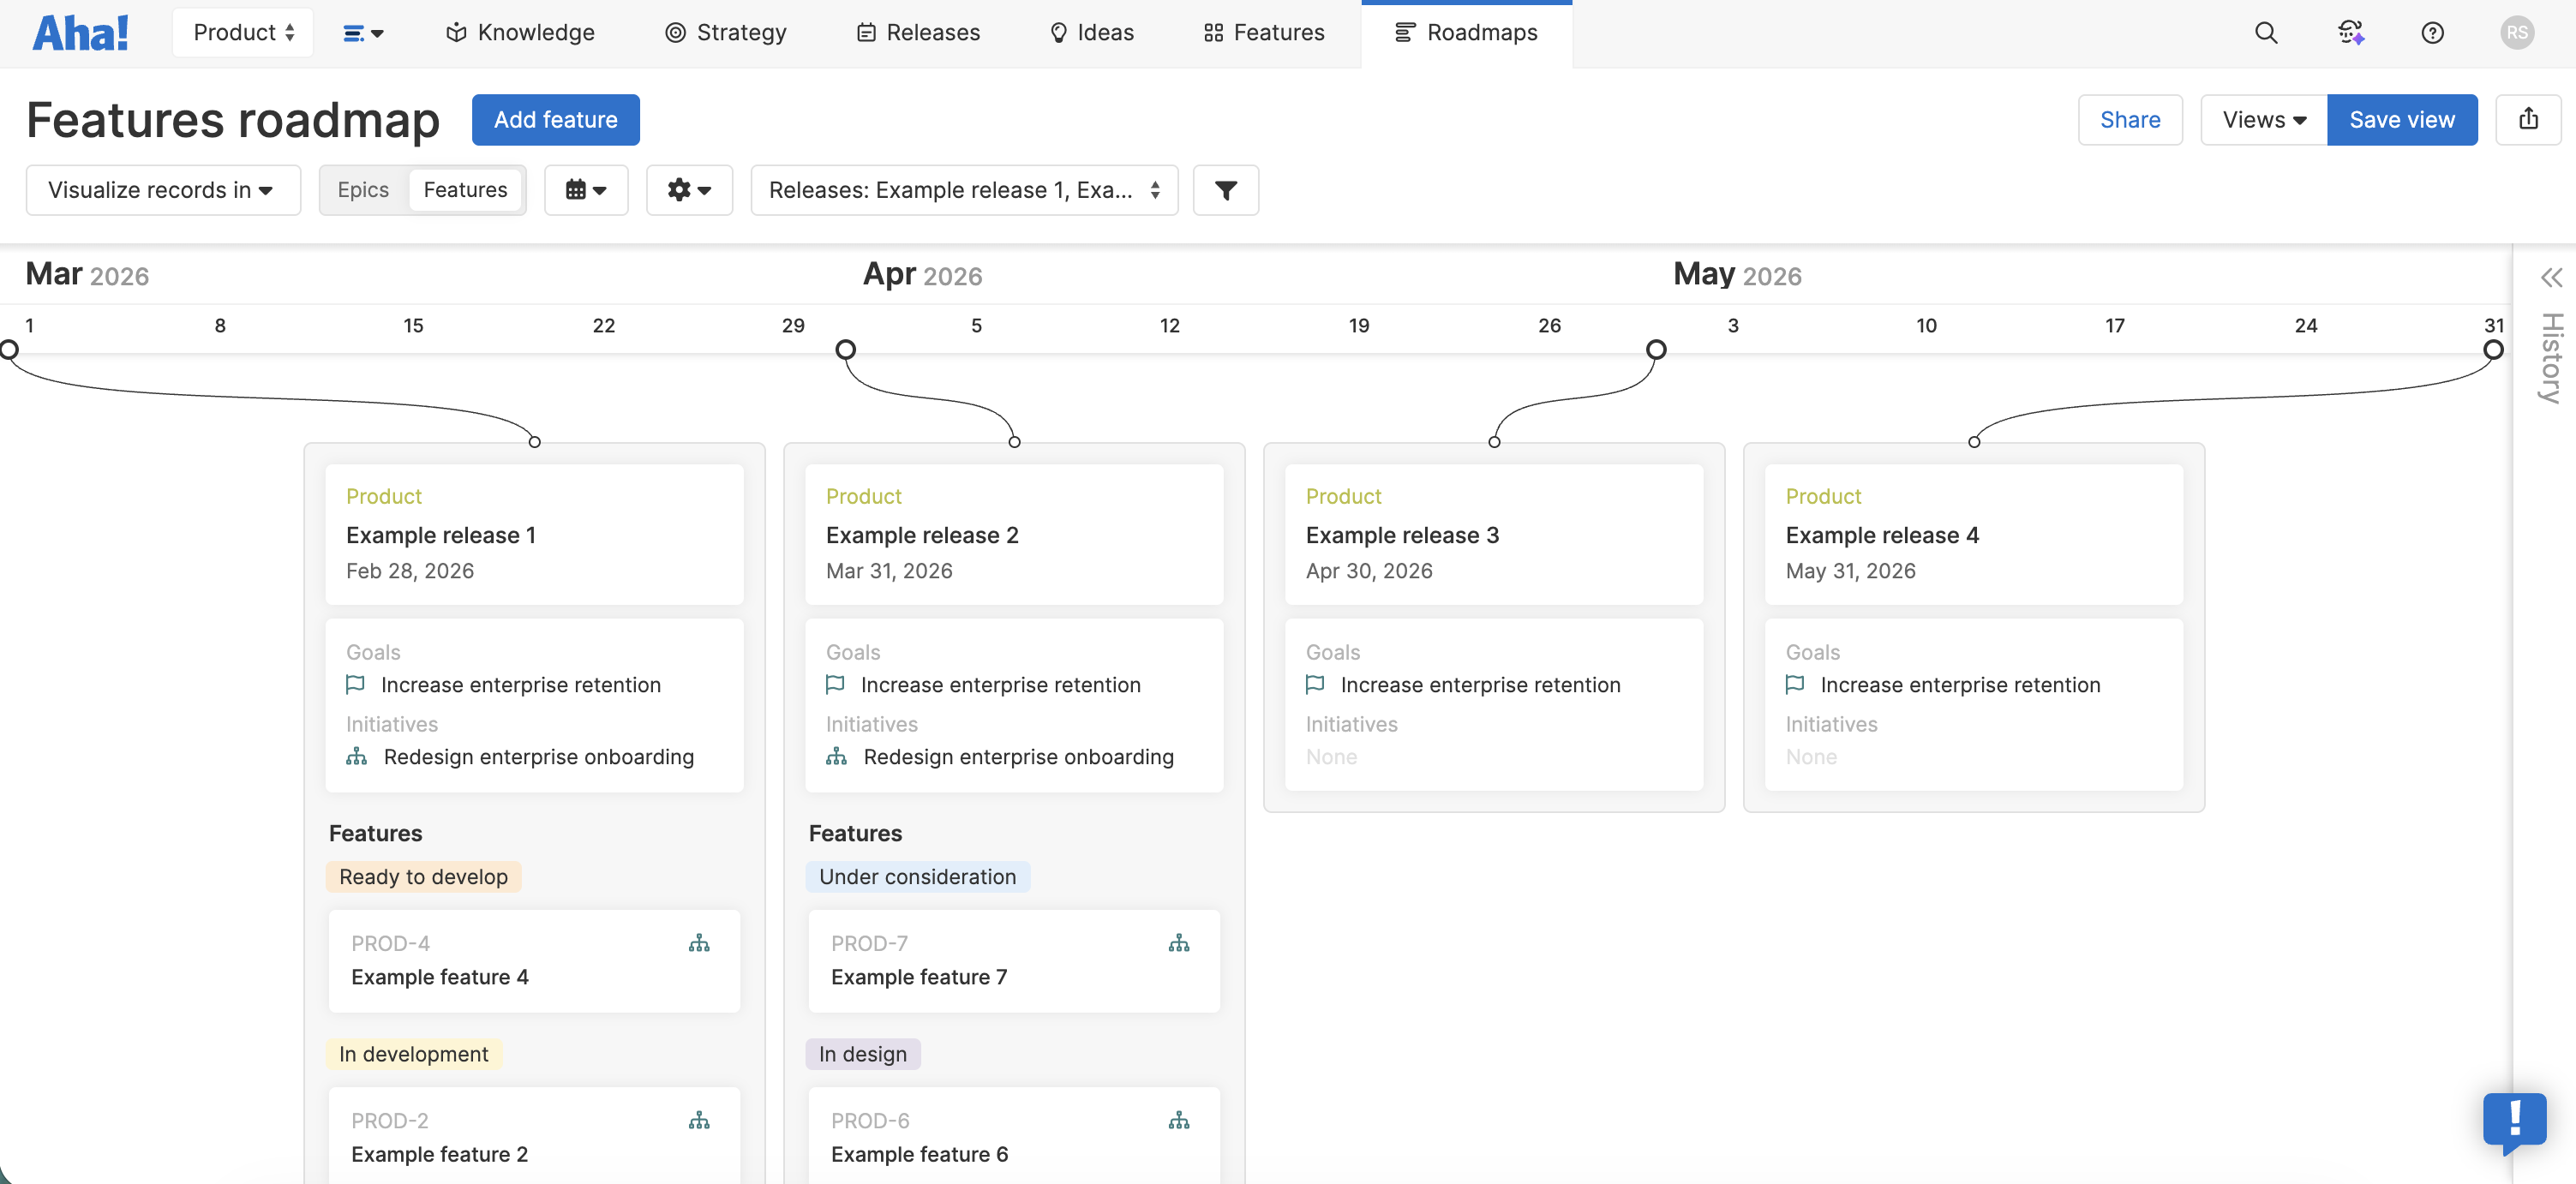The image size is (2576, 1184).
Task: Click the RS user avatar
Action: click(x=2516, y=33)
